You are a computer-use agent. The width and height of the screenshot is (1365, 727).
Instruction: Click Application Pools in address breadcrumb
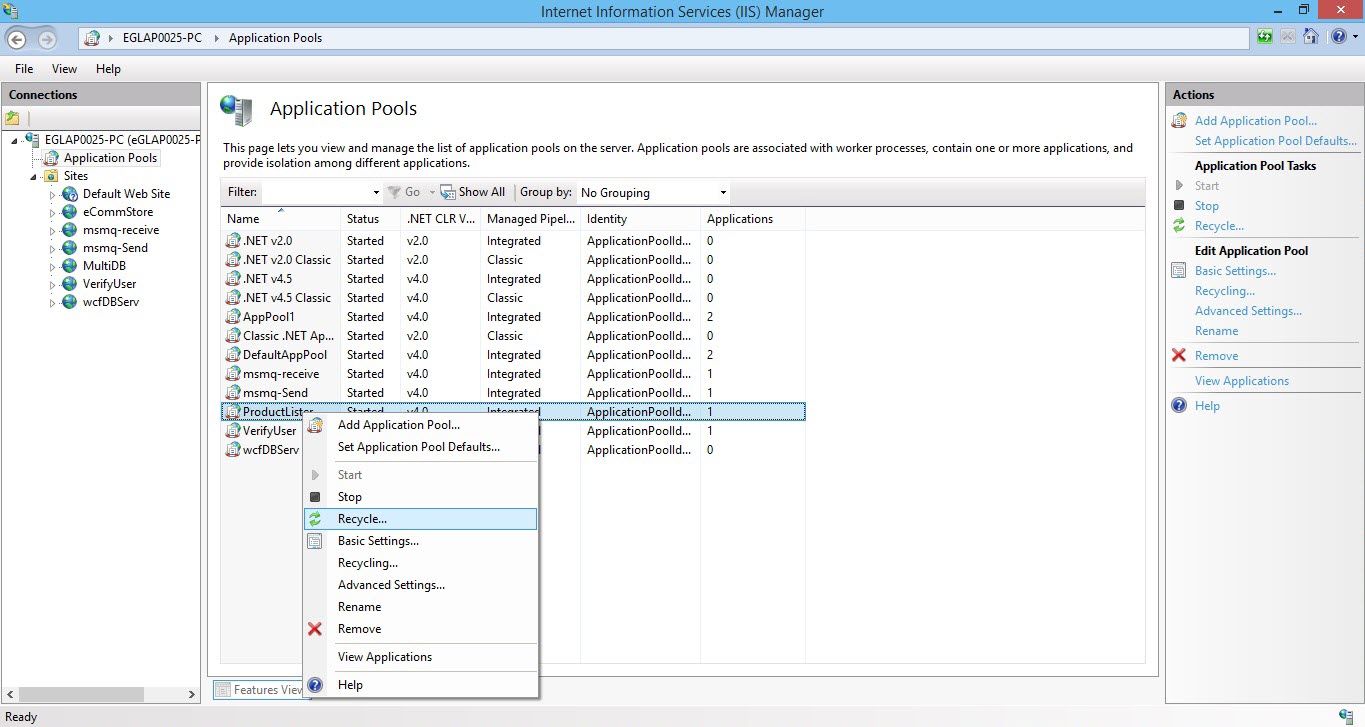(275, 38)
